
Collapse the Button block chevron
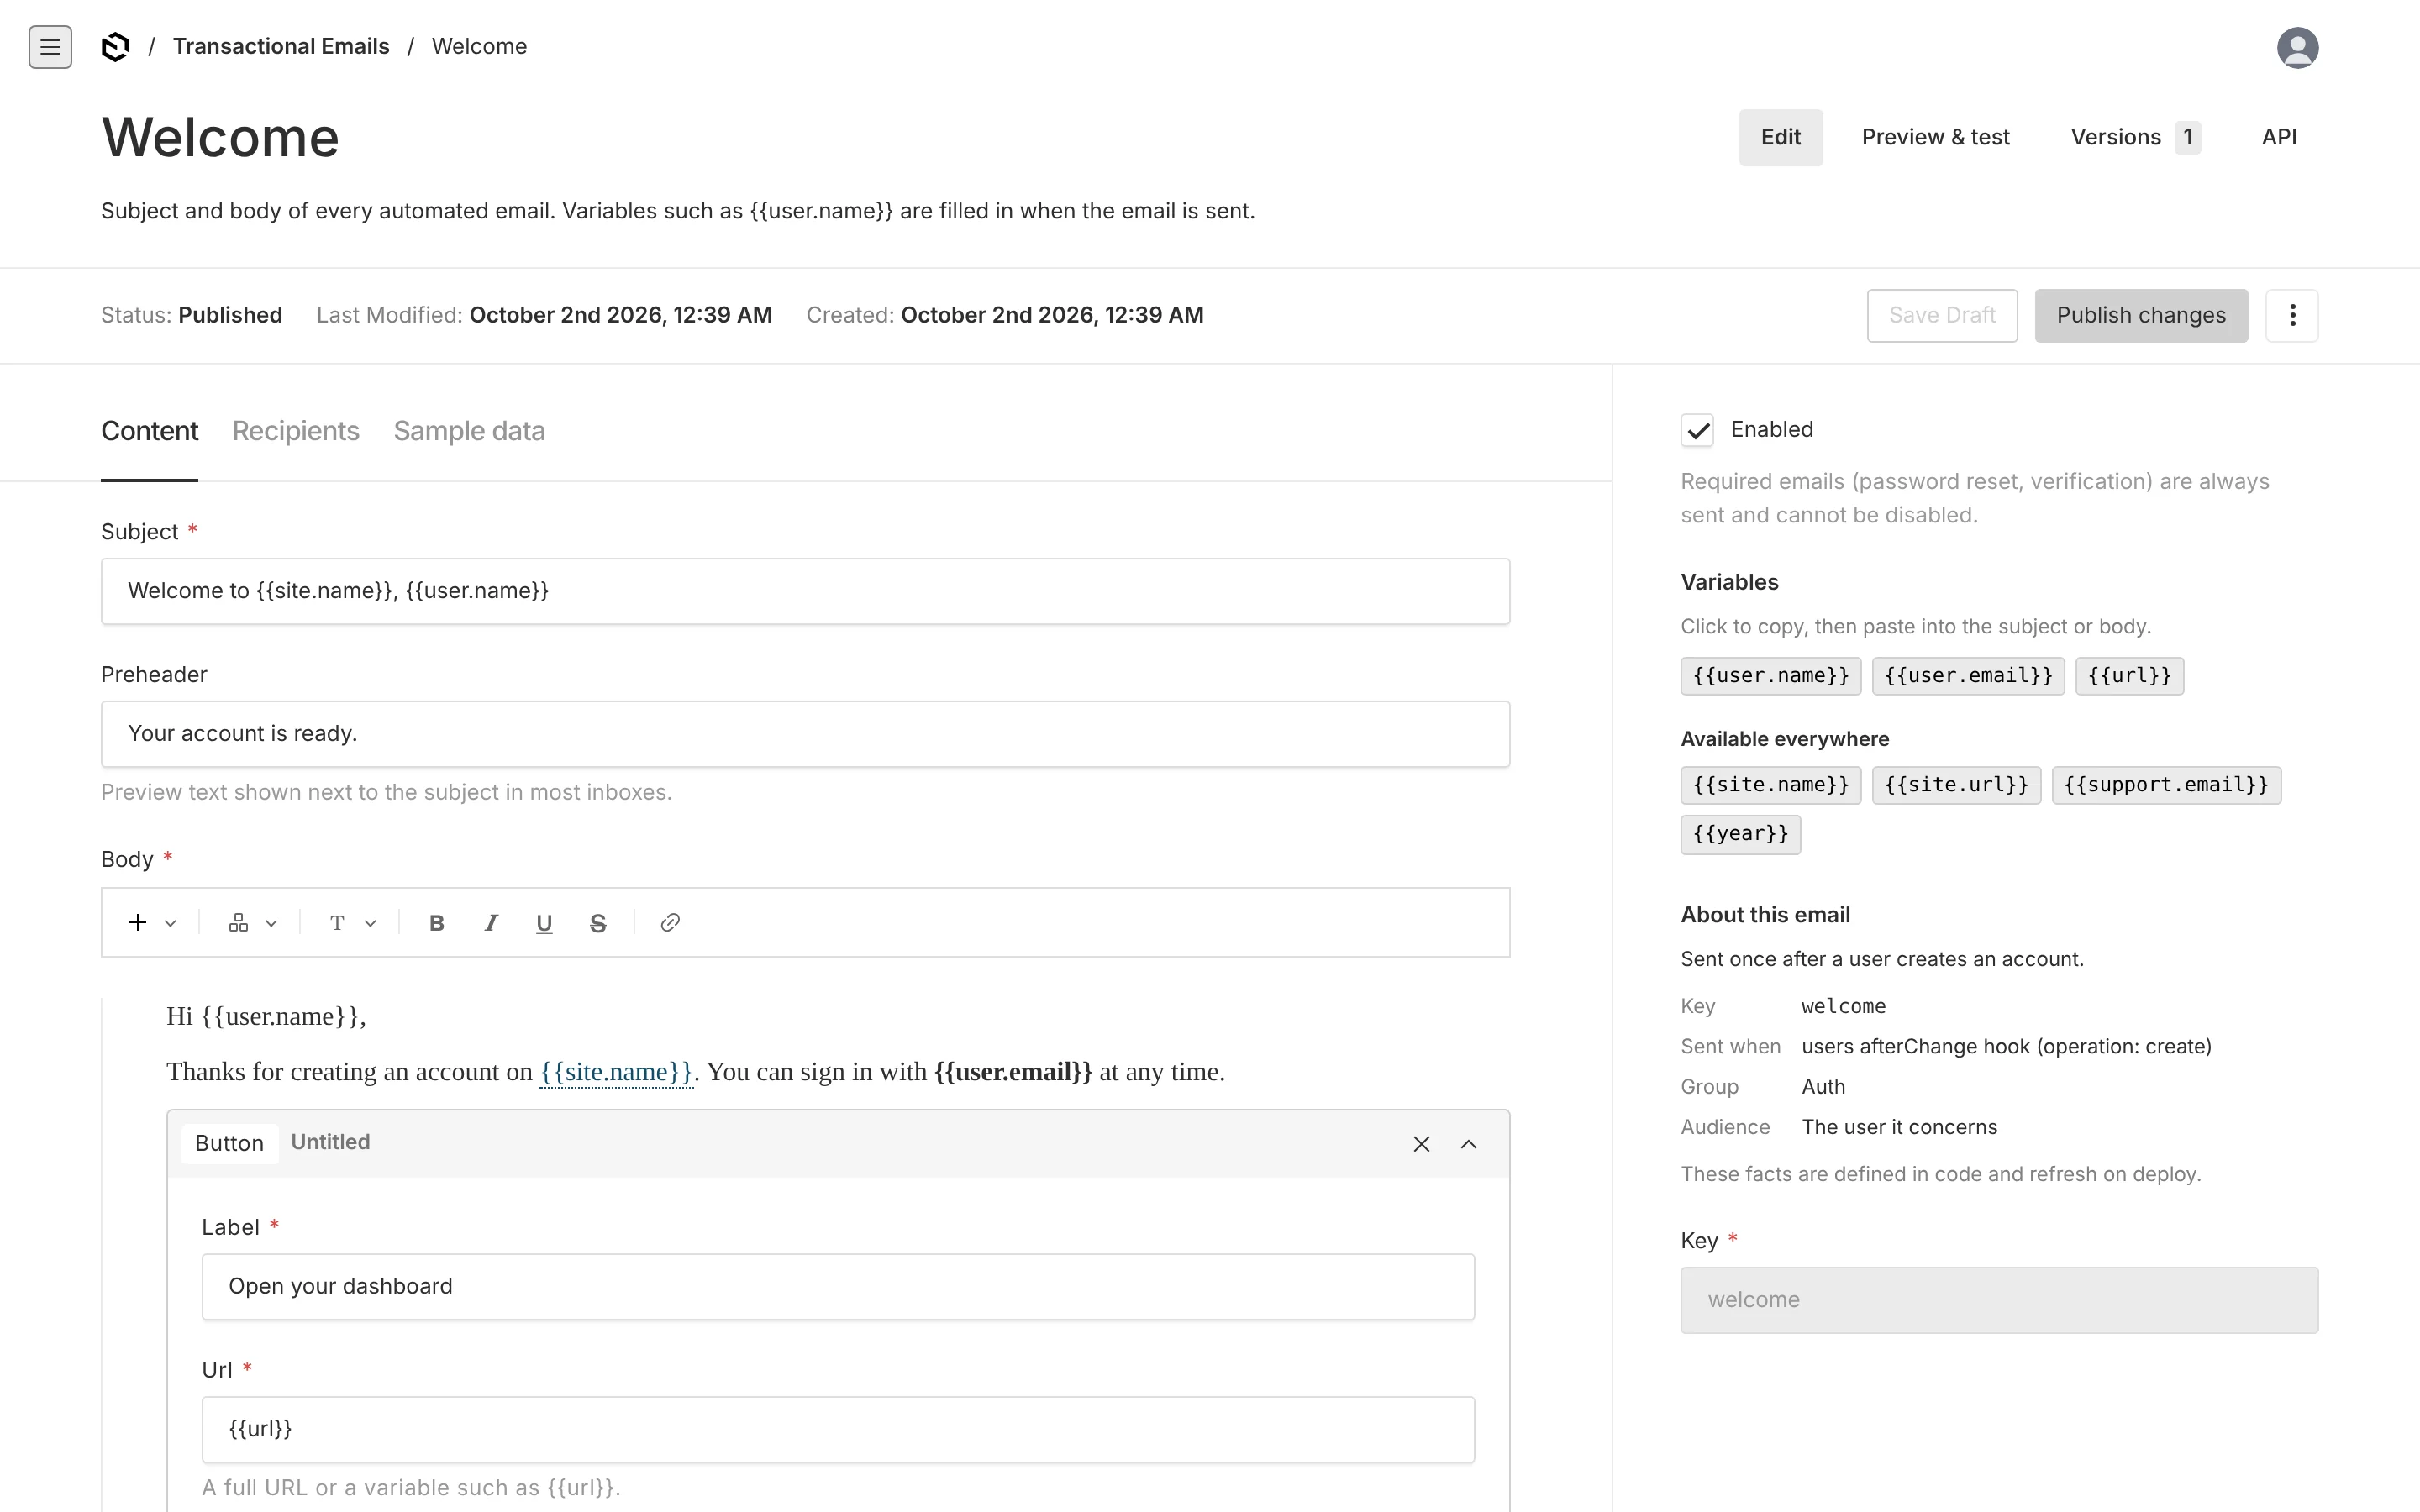(1468, 1144)
